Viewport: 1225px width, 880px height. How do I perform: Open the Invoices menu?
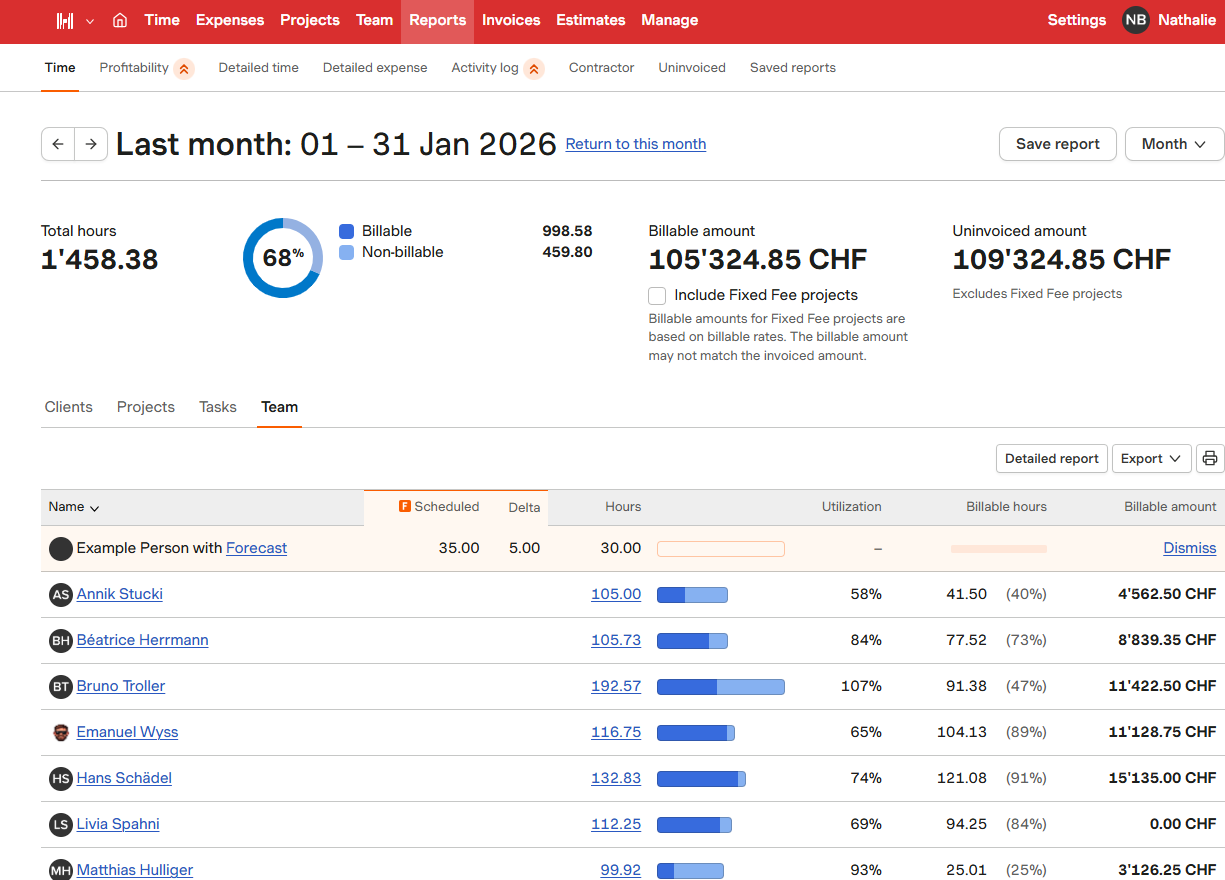point(510,21)
